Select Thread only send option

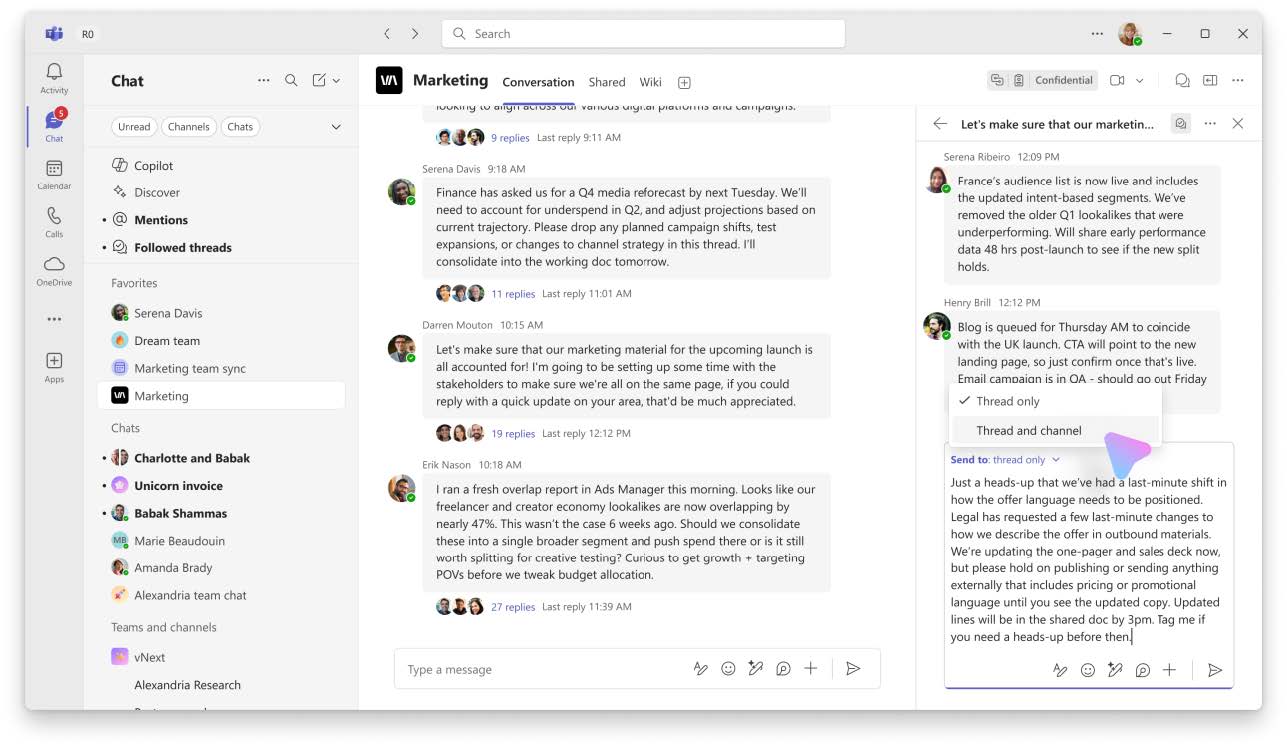pos(1055,401)
